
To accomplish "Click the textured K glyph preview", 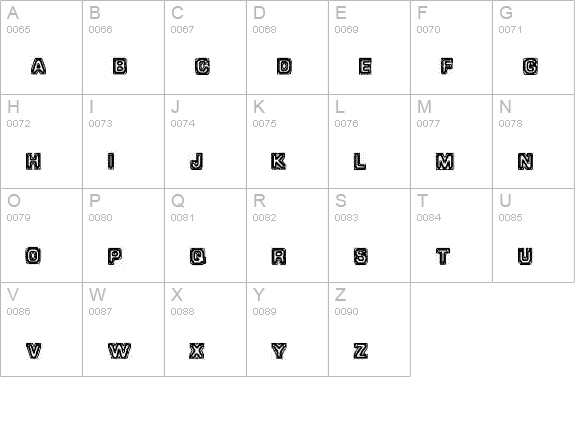I will click(x=278, y=161).
